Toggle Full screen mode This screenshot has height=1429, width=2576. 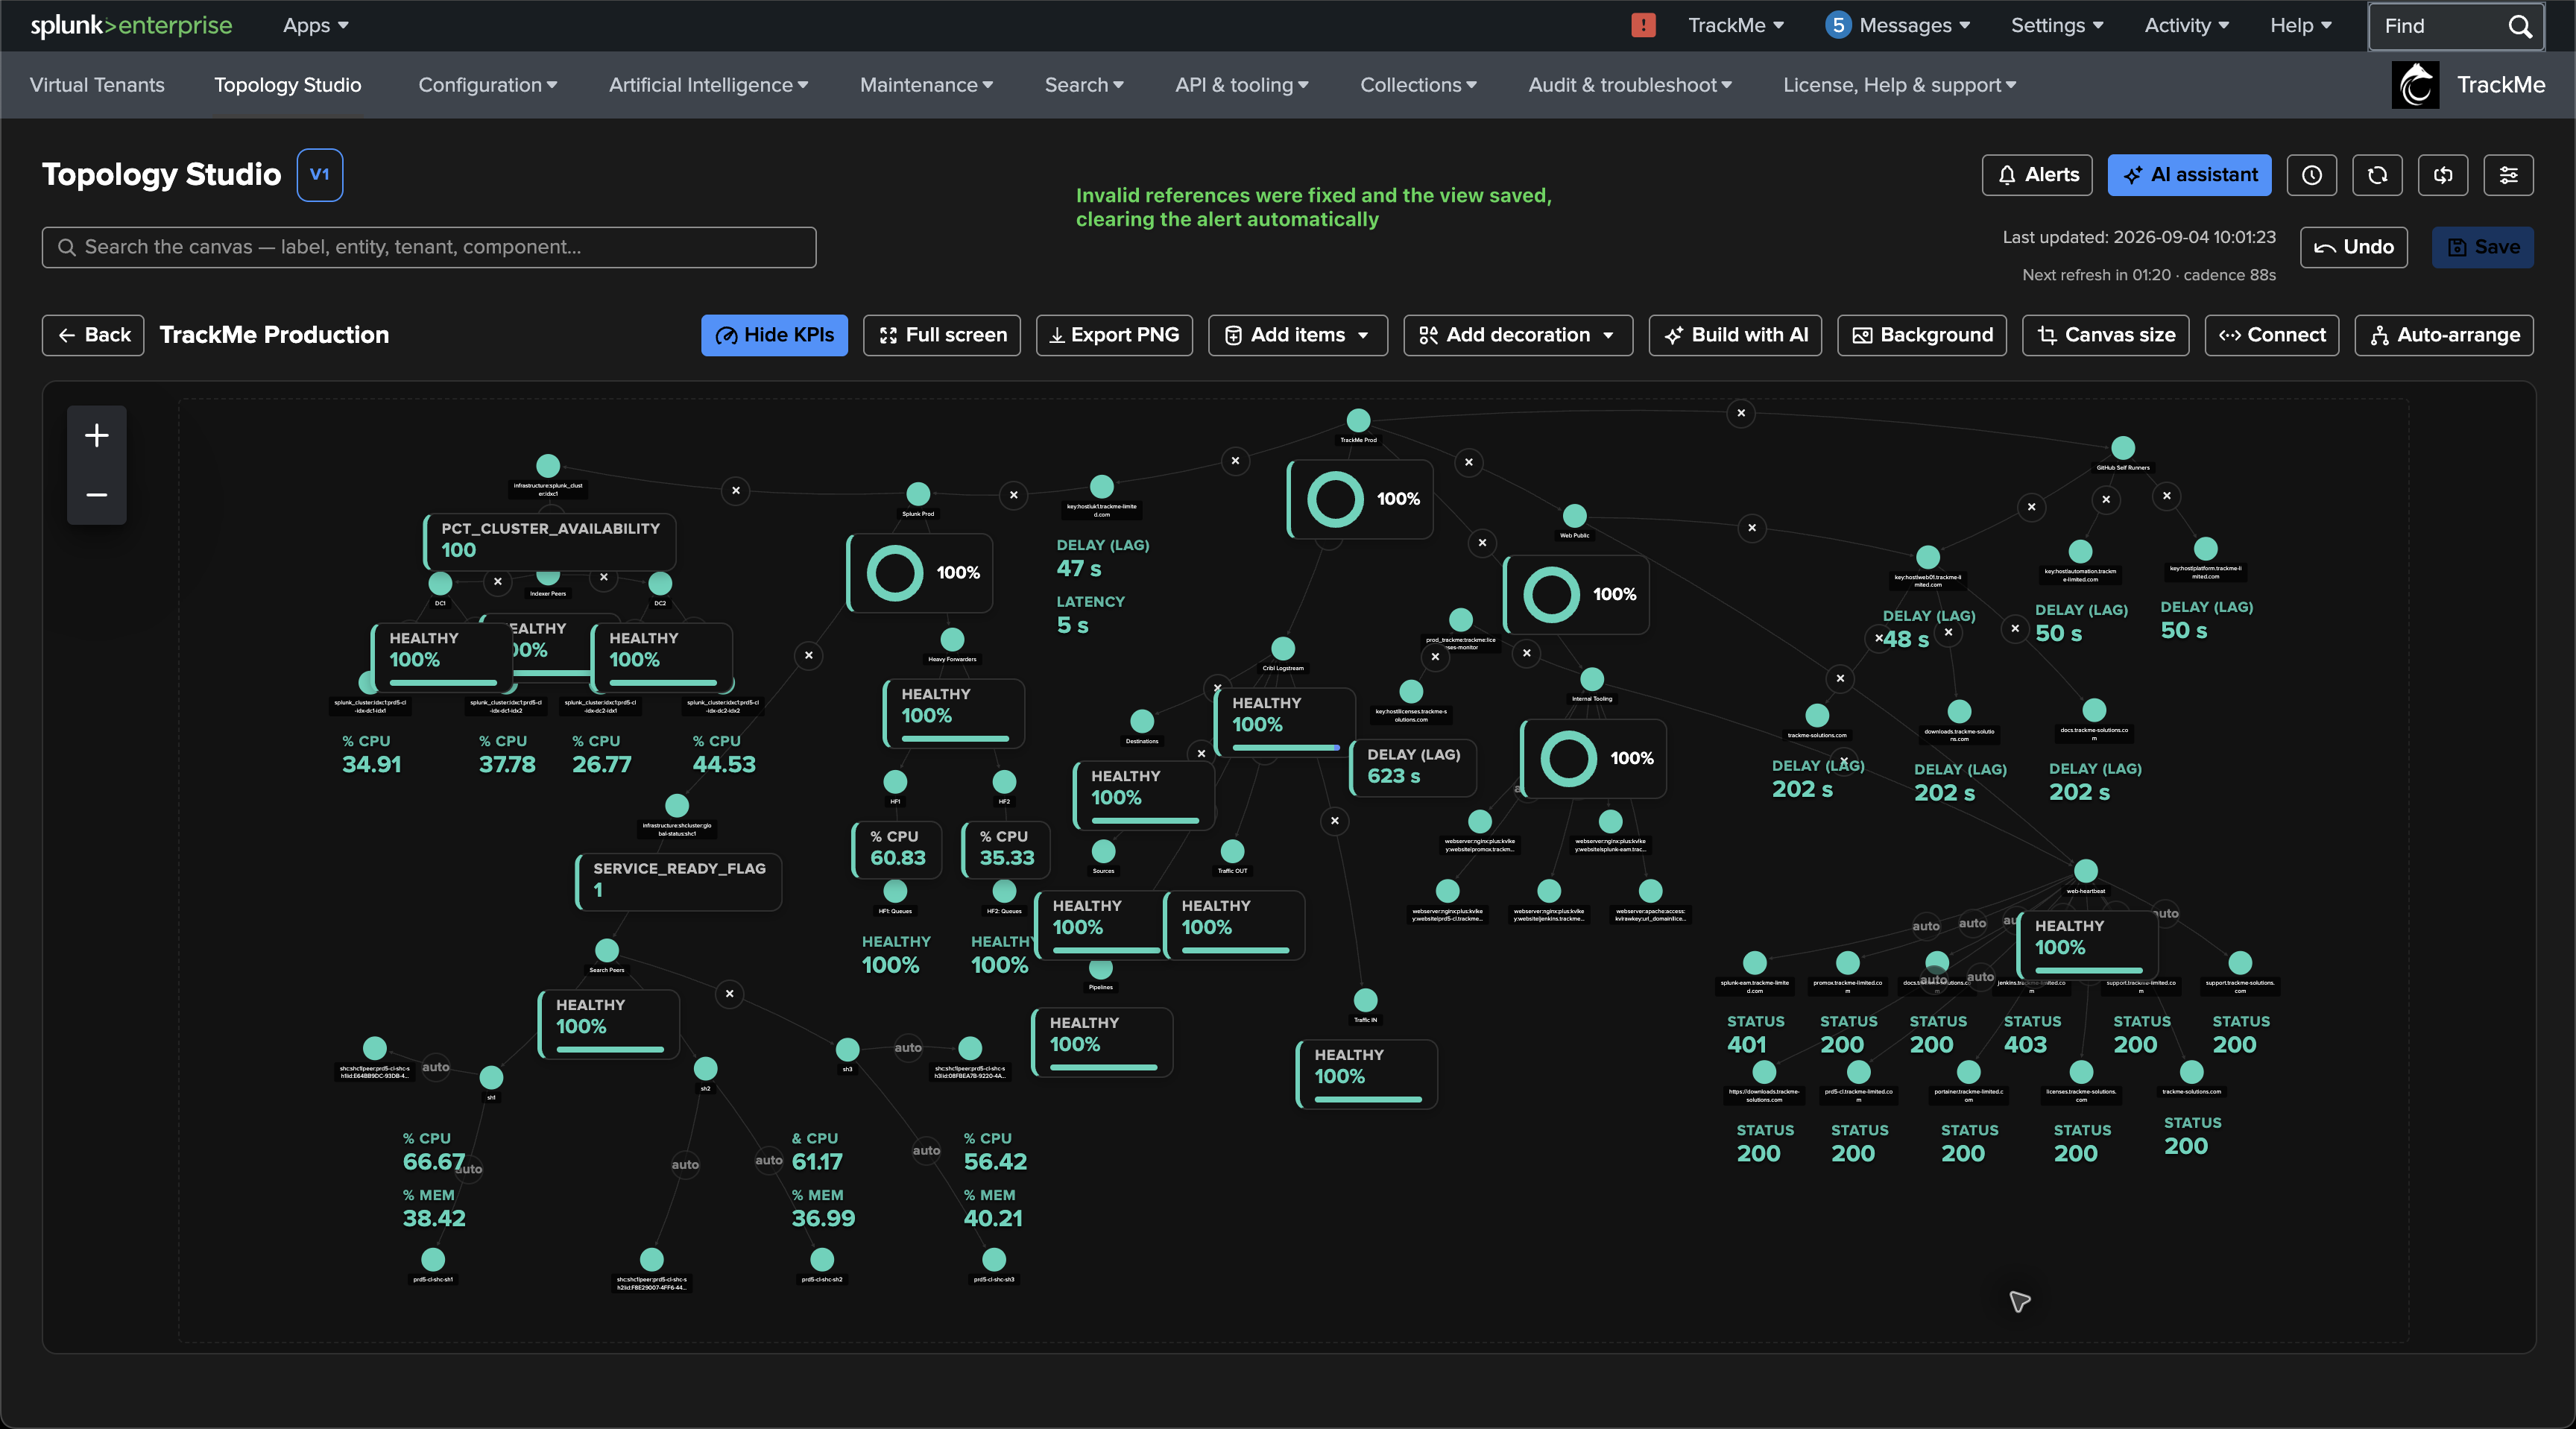[942, 335]
